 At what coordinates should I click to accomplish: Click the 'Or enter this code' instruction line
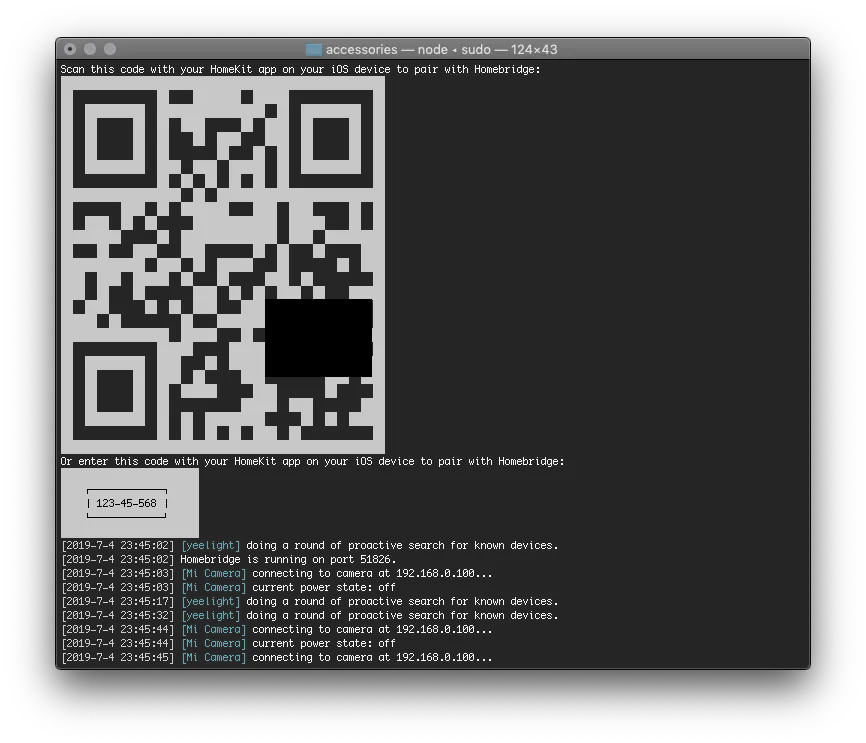[x=312, y=461]
